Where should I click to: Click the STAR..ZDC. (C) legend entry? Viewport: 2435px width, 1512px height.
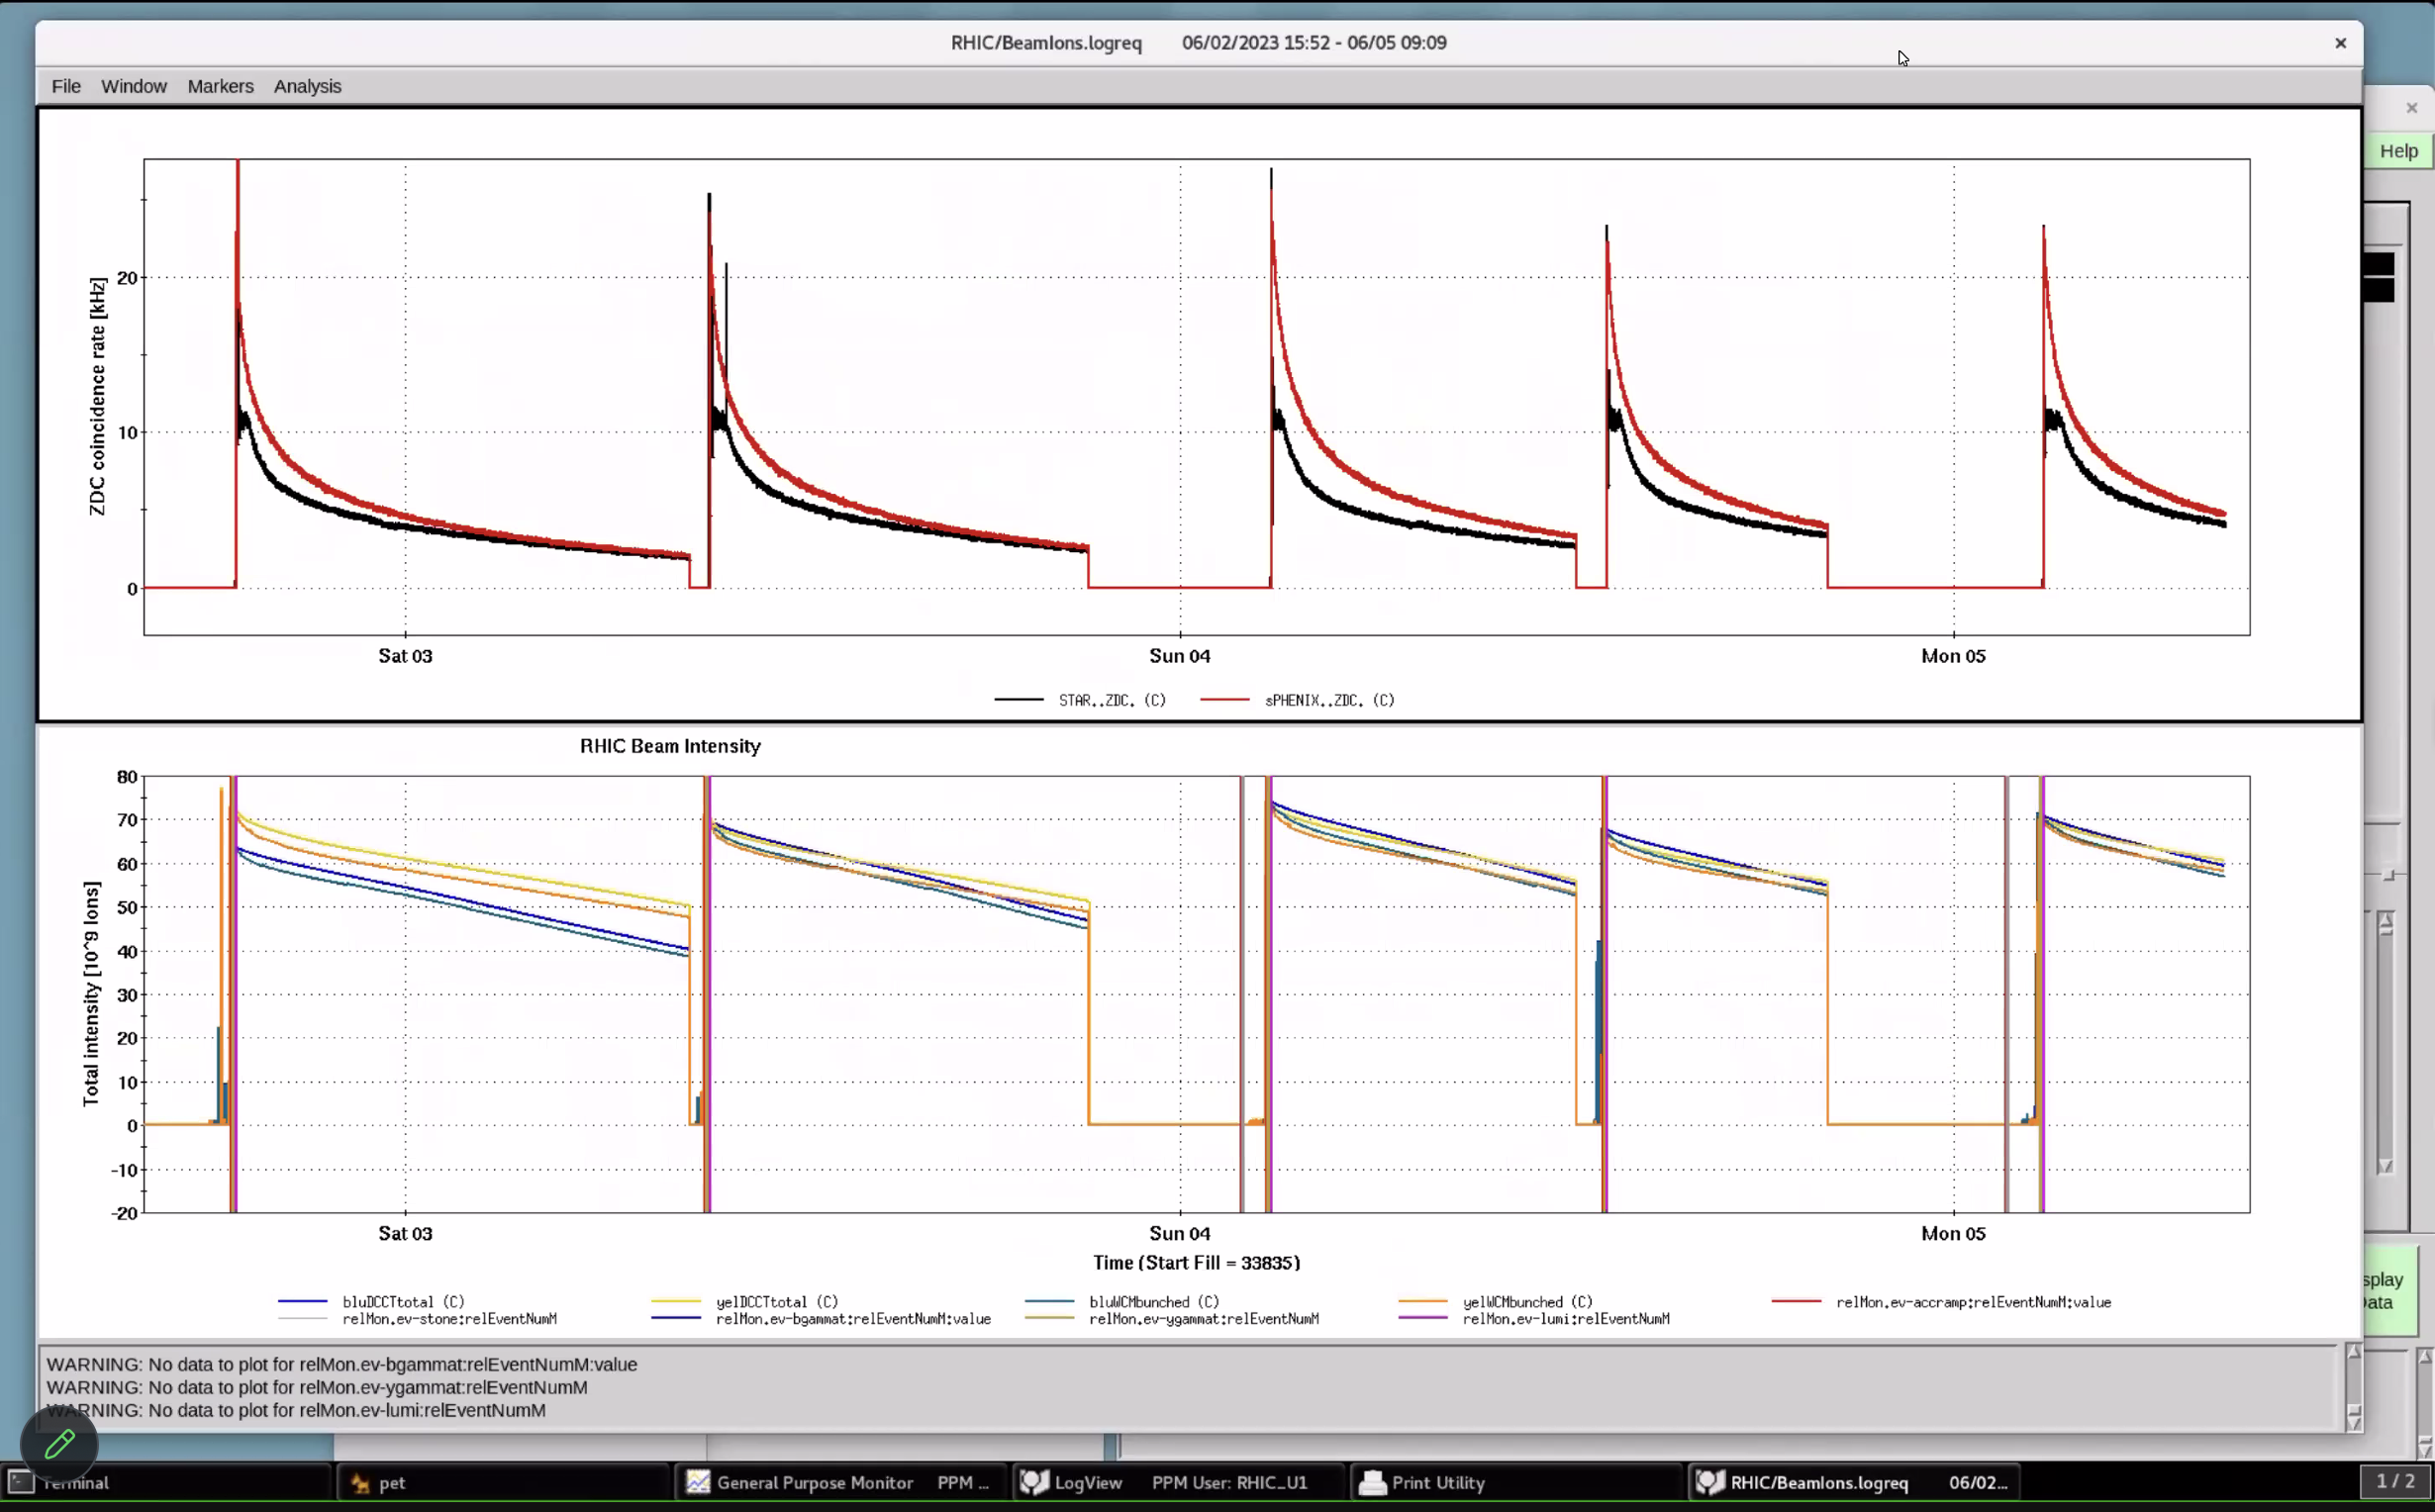coord(1080,700)
